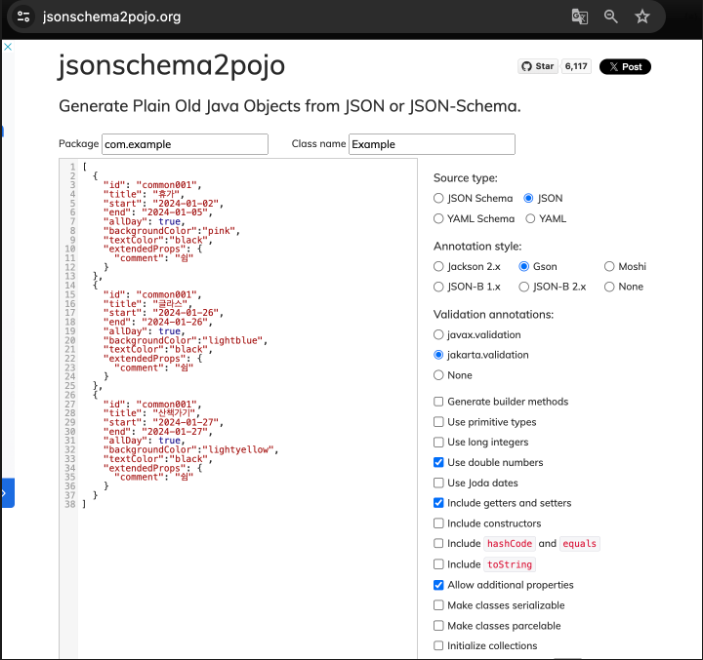Screen dimensions: 703x660
Task: Choose Gson annotation style
Action: tap(524, 266)
